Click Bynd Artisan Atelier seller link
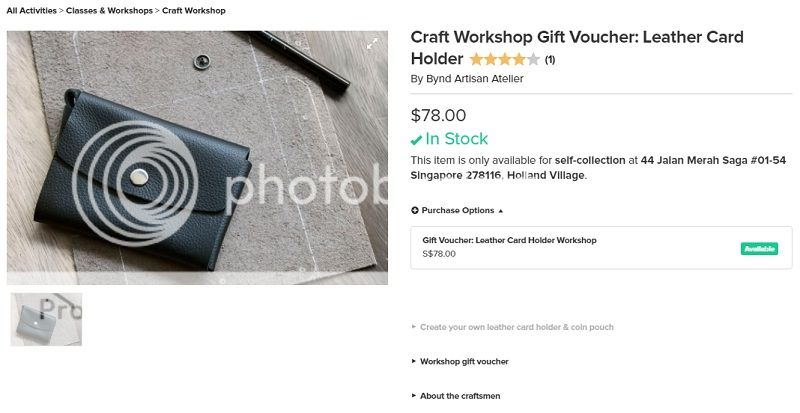Image resolution: width=800 pixels, height=413 pixels. [474, 79]
